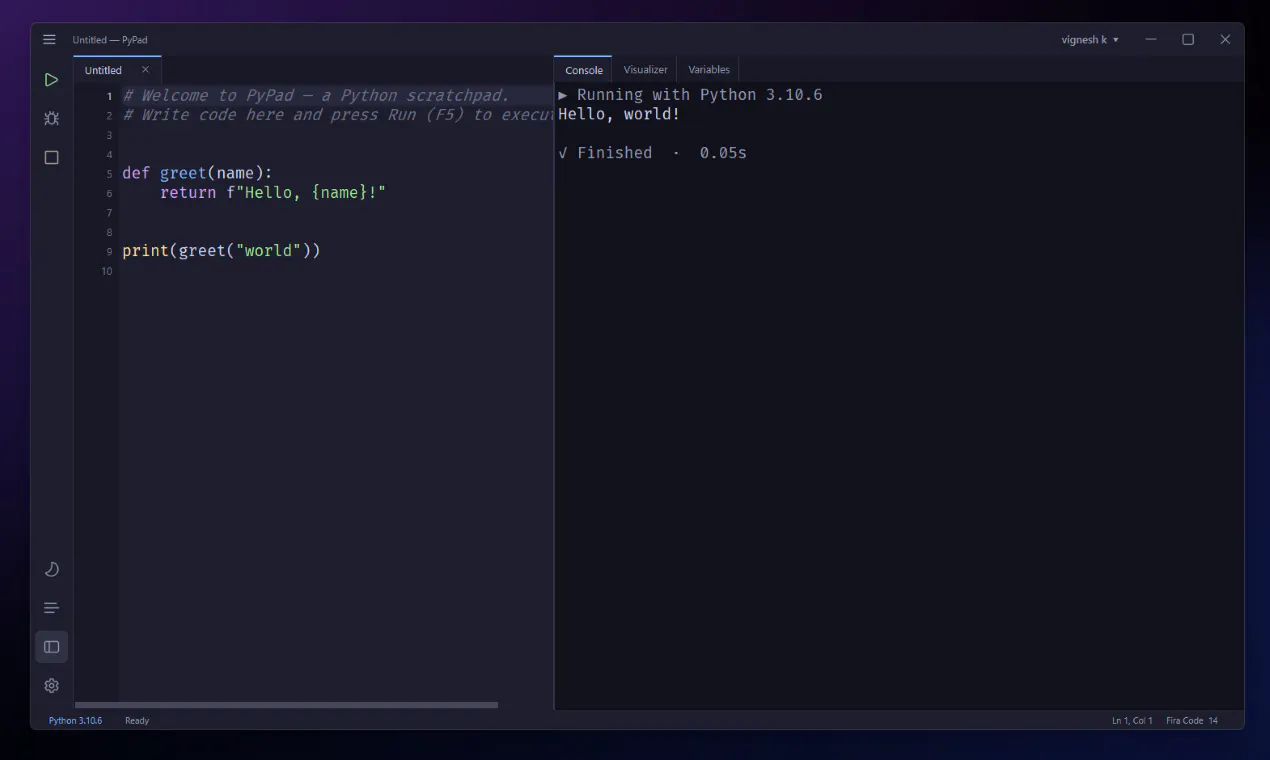This screenshot has height=760, width=1270.
Task: Maximize the PyPad window
Action: (x=1188, y=39)
